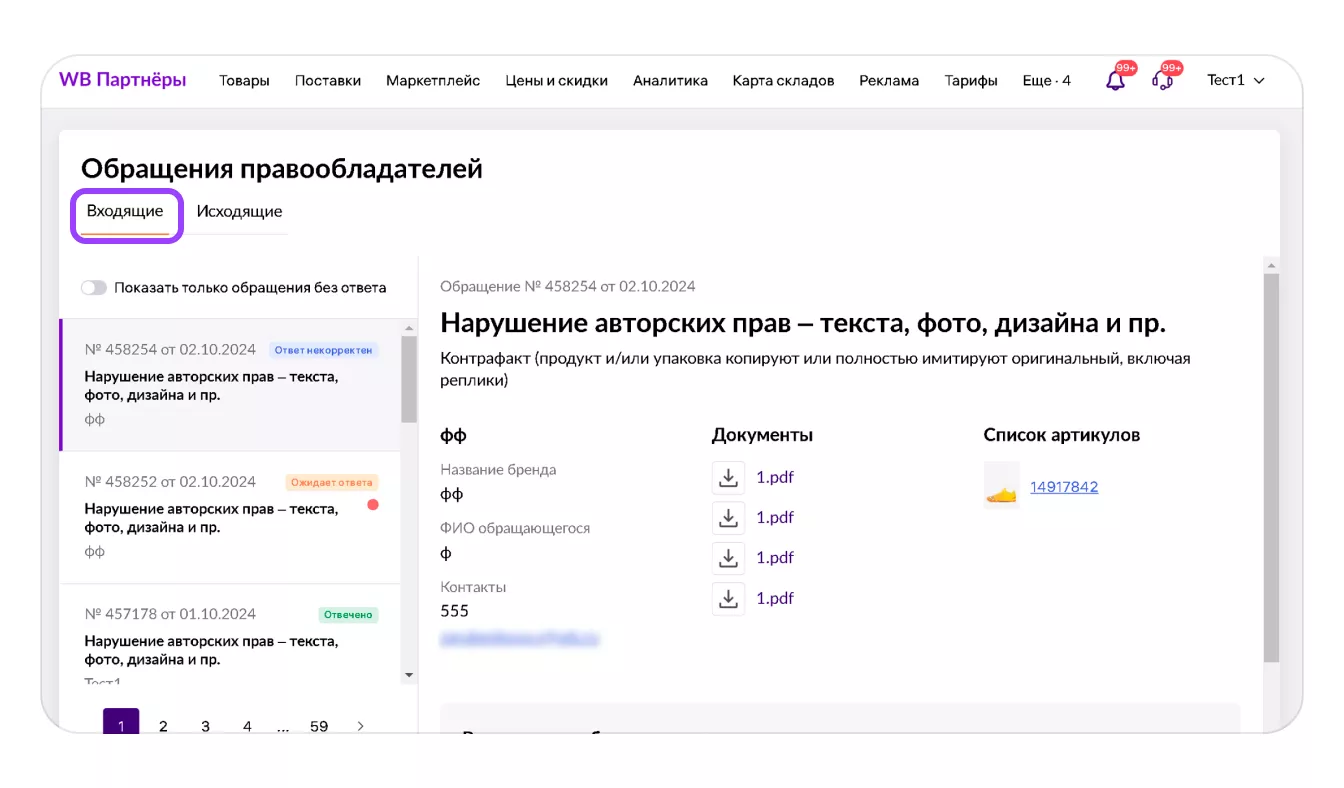The width and height of the screenshot is (1344, 788).
Task: Open the Поставки menu
Action: [x=328, y=81]
